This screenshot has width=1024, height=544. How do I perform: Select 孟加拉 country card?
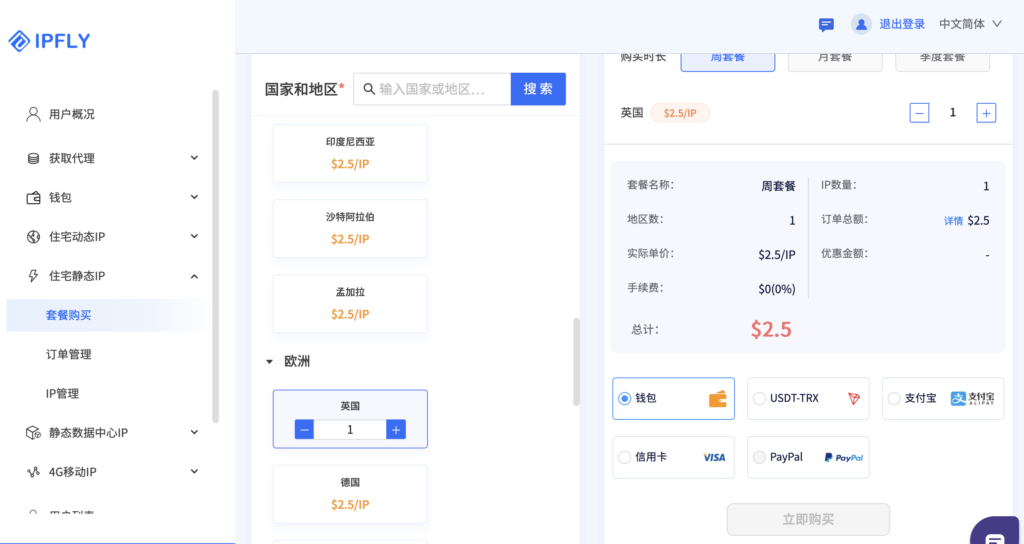[x=350, y=304]
